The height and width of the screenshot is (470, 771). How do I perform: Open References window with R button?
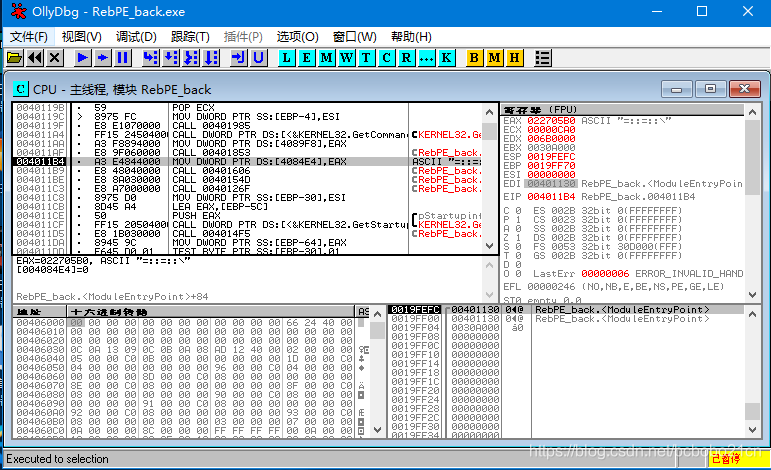406,58
